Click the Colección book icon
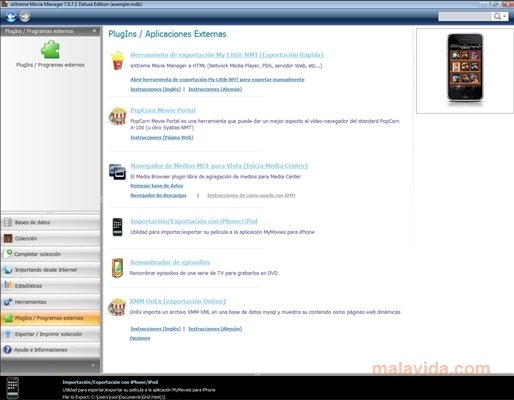Image resolution: width=514 pixels, height=400 pixels. (x=8, y=238)
